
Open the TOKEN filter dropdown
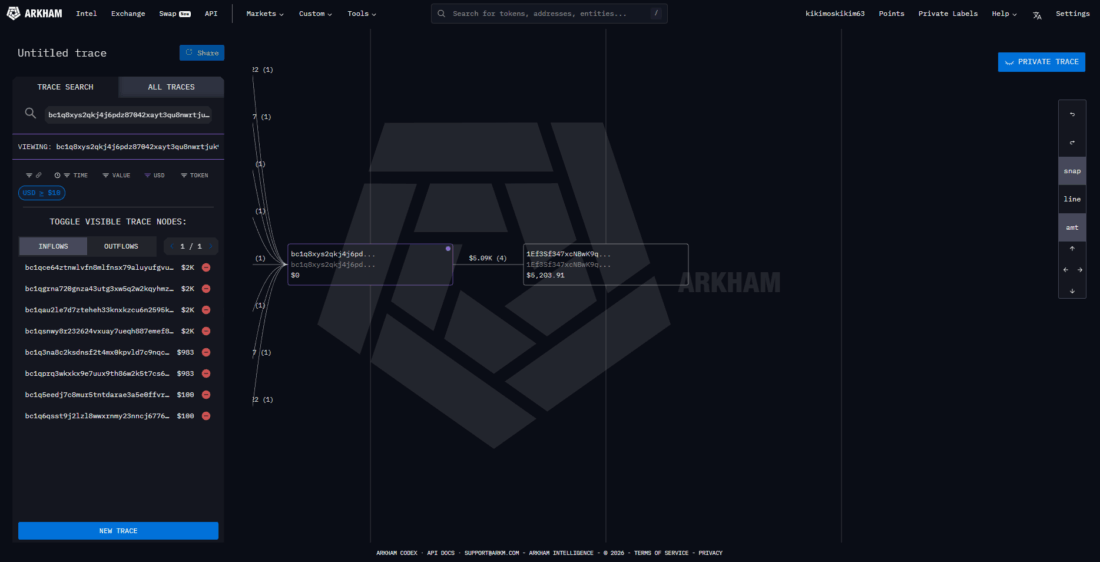click(194, 175)
